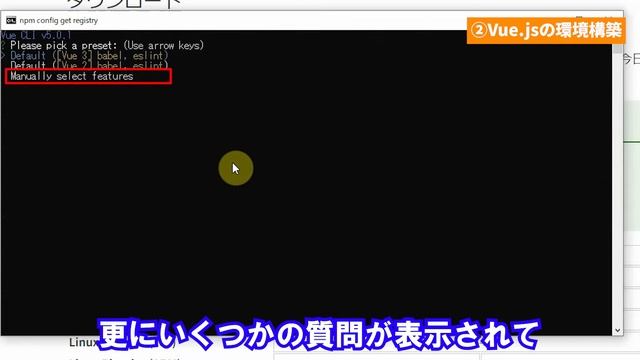Click the 'npm config get registry' title text
This screenshot has width=640, height=360.
tap(59, 20)
